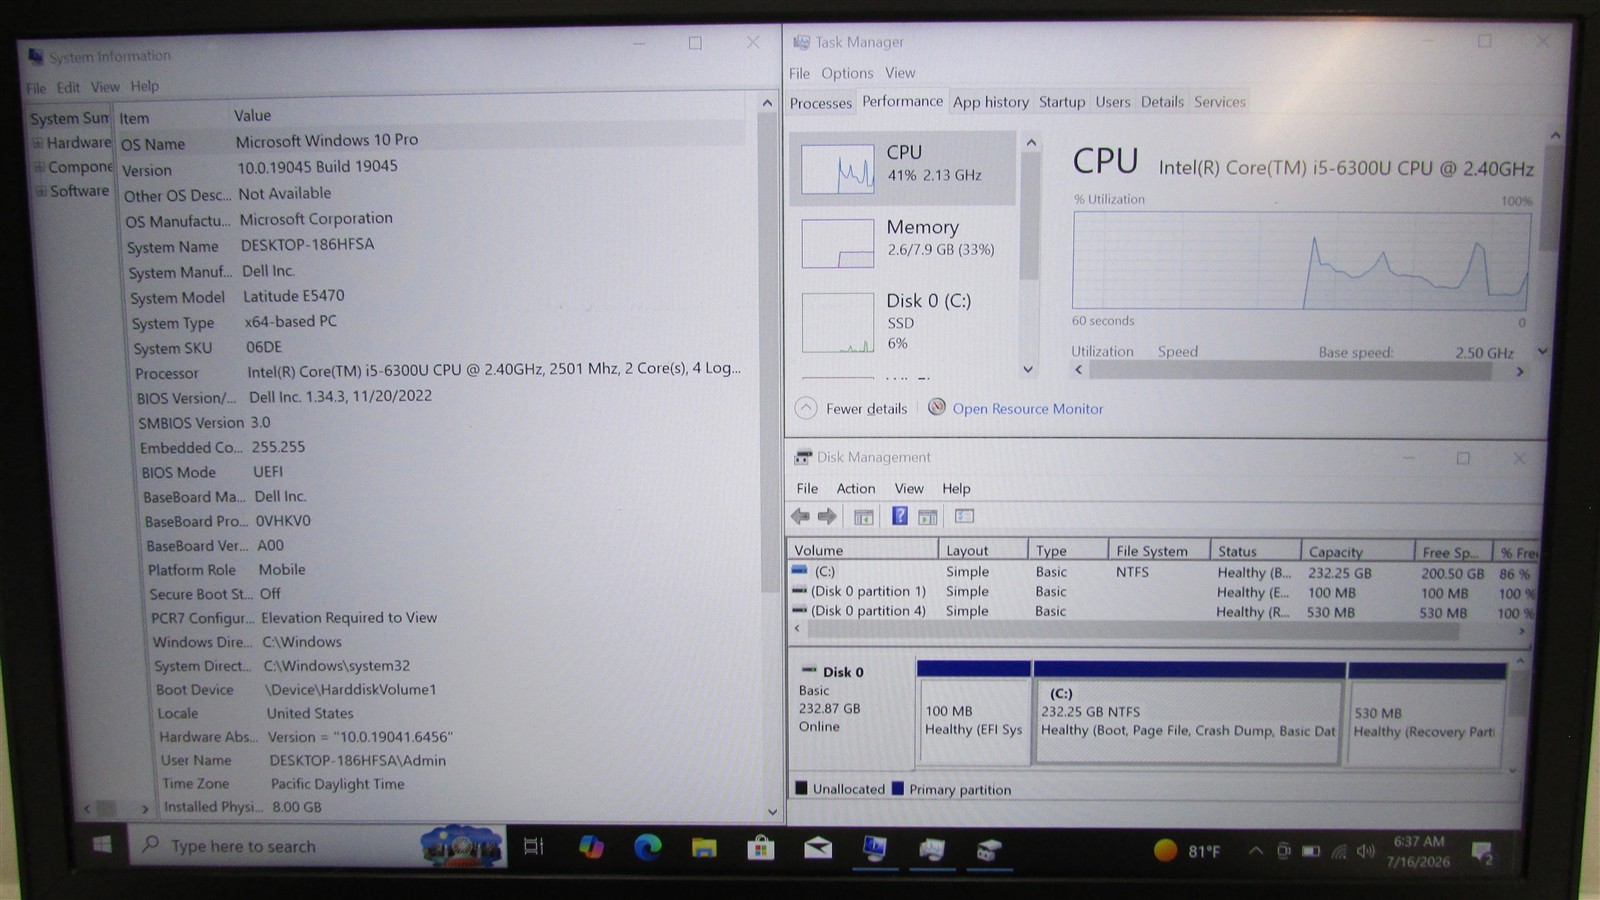Toggle the action pane icon in Disk Management
Image resolution: width=1600 pixels, height=900 pixels.
point(928,516)
